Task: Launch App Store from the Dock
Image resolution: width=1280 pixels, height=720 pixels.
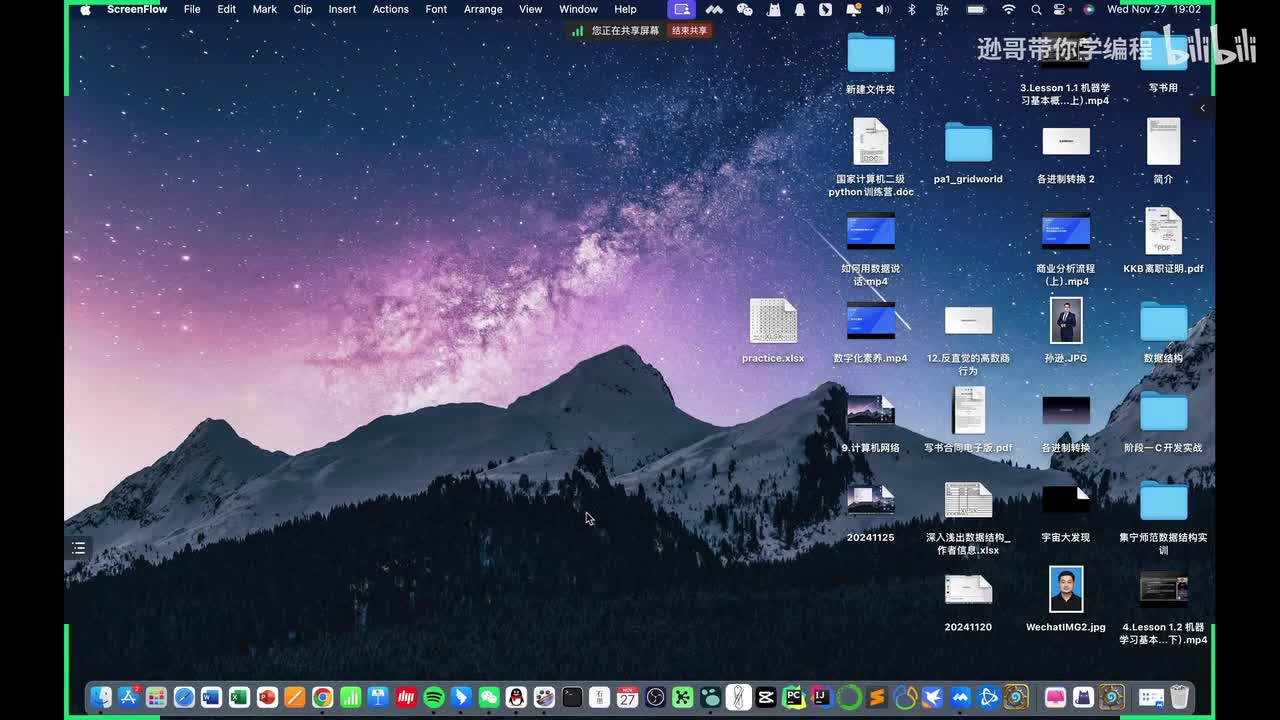Action: (128, 697)
